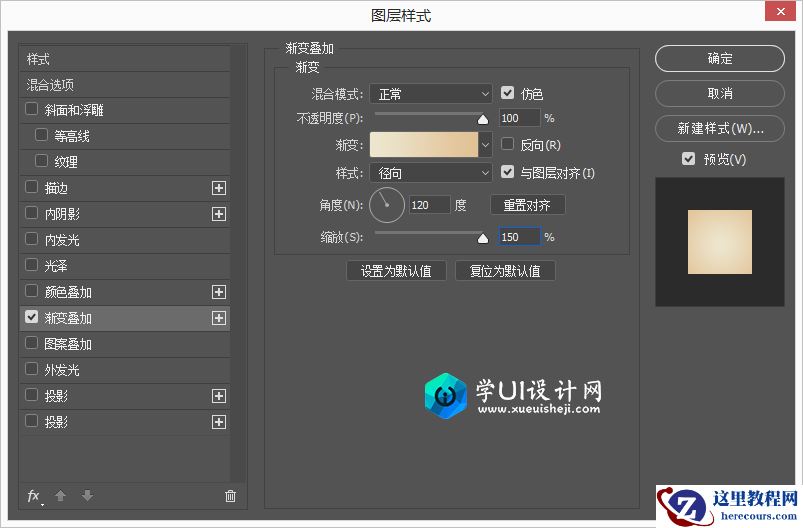Enable 内发光 checkbox

32,239
